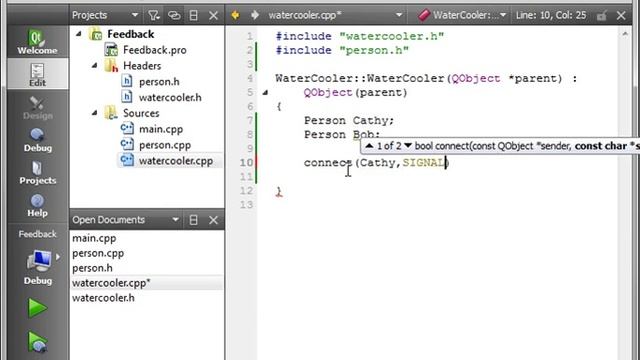Open main.cpp in the Sources folder
Image resolution: width=640 pixels, height=360 pixels.
[x=161, y=129]
